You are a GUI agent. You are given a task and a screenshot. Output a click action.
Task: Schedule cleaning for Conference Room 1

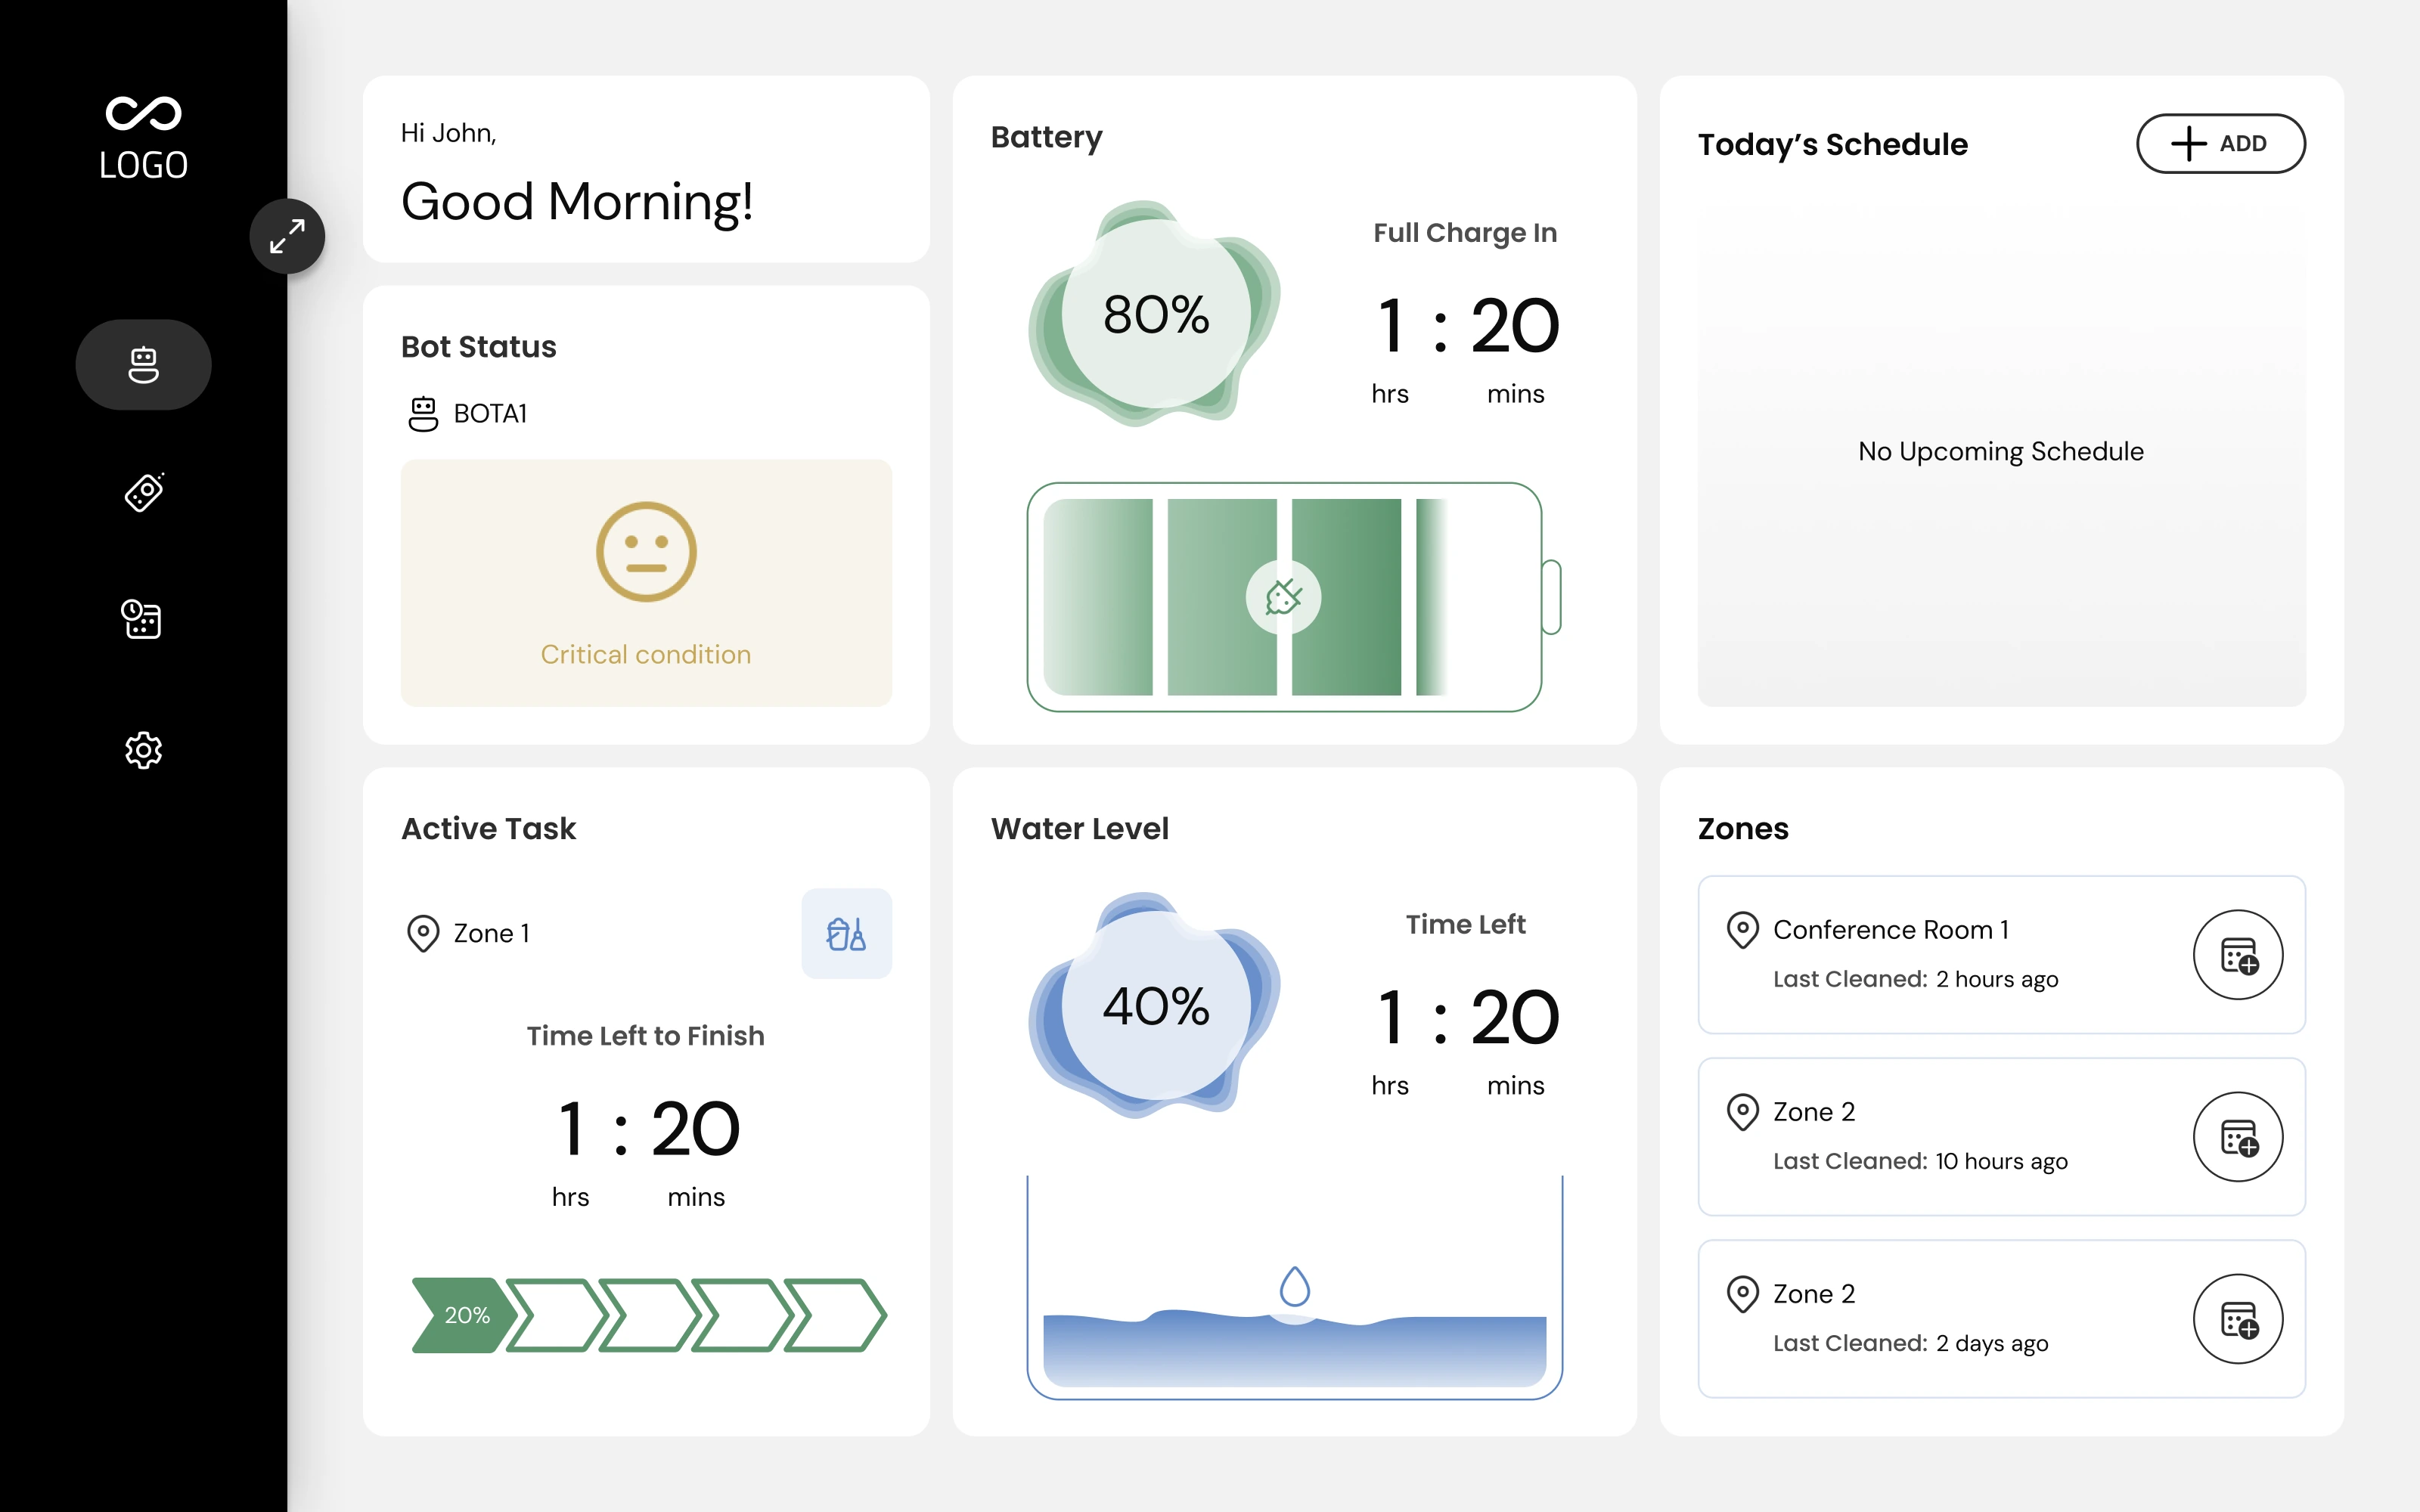[x=2238, y=955]
